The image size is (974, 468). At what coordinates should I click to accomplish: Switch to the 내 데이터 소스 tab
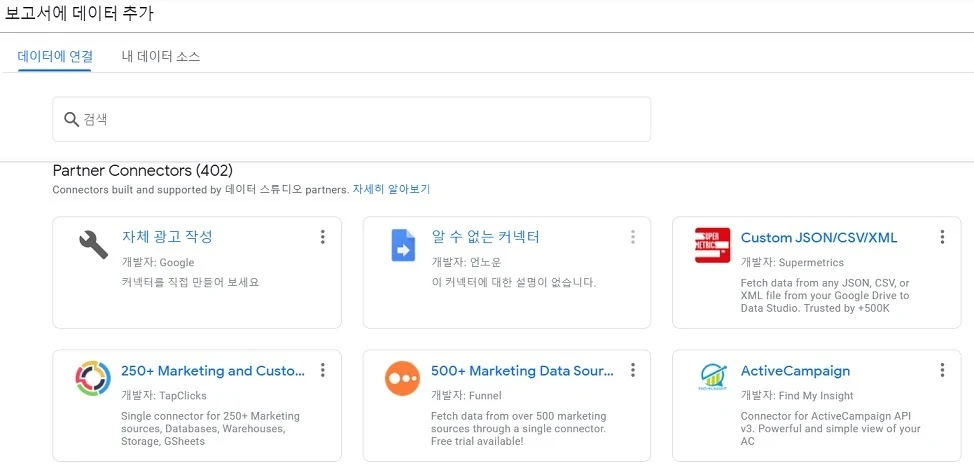pyautogui.click(x=161, y=57)
